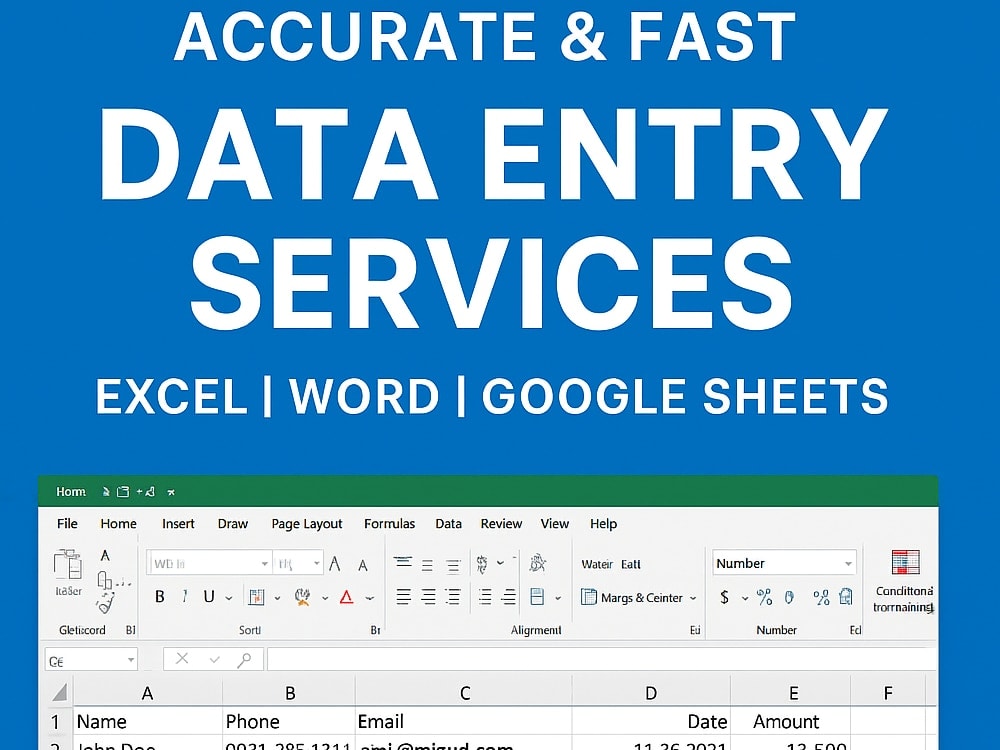
Task: Open Conditional Formatting via the red table icon
Action: tap(905, 562)
